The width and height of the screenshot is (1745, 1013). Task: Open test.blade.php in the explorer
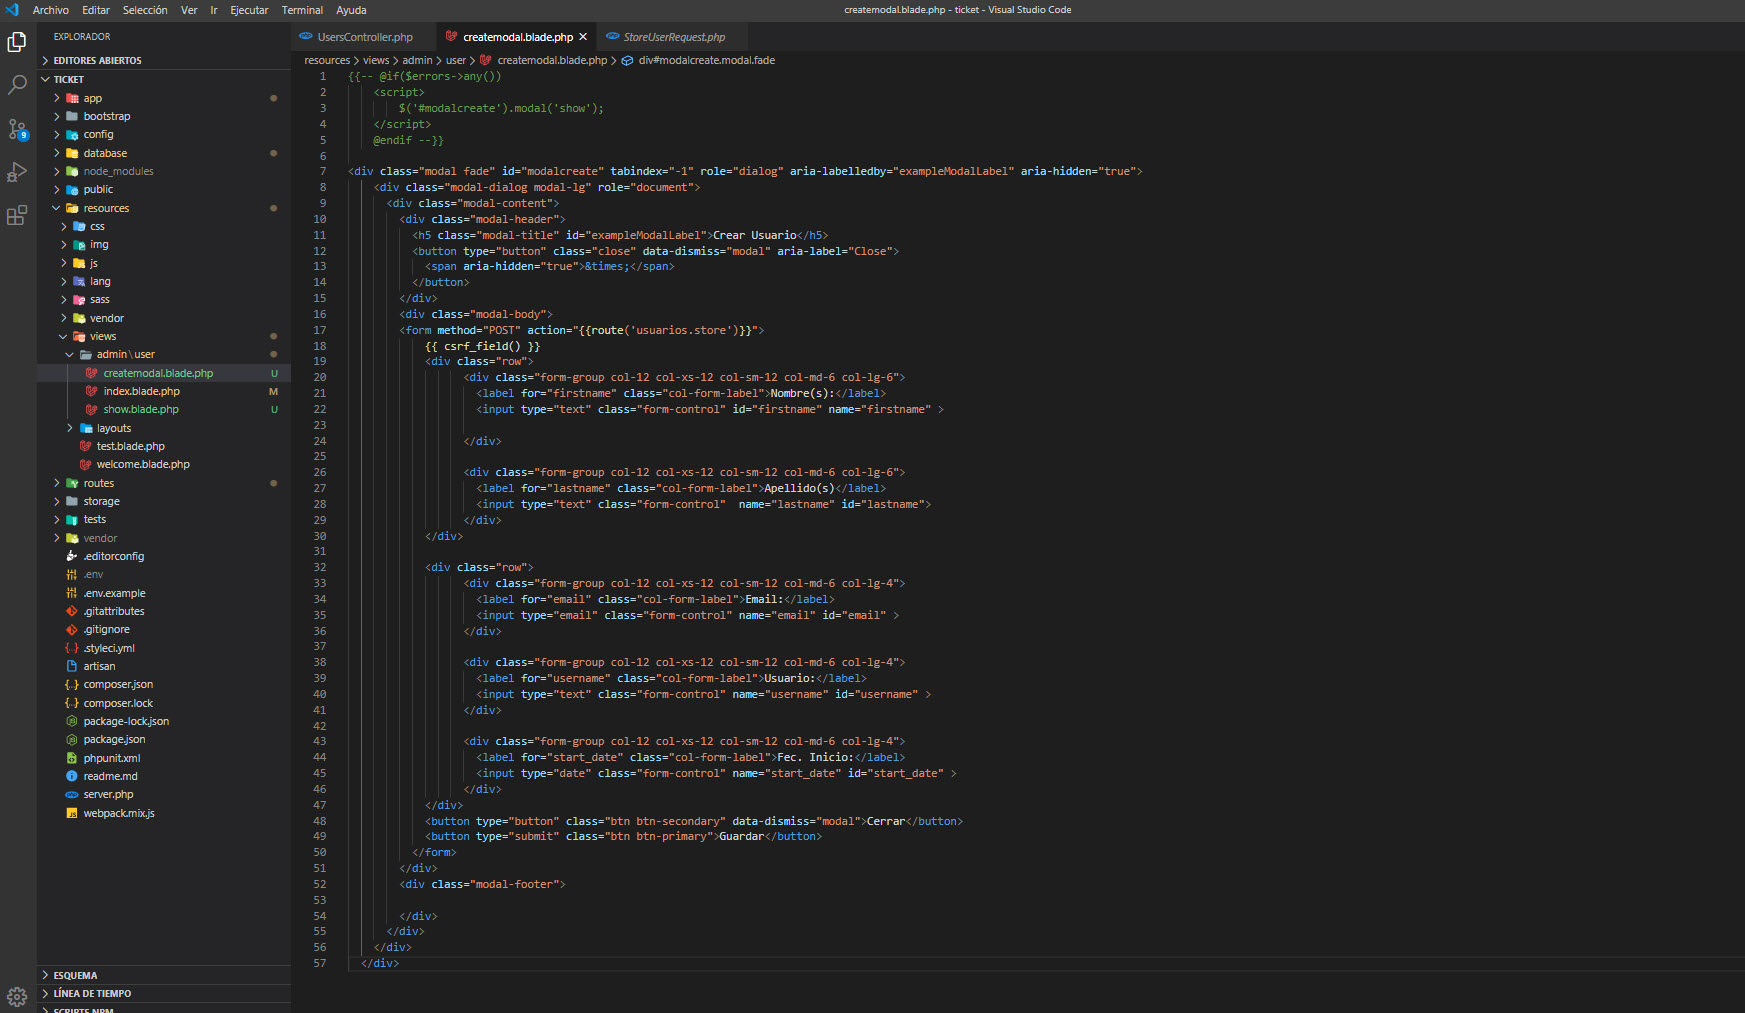pos(130,446)
